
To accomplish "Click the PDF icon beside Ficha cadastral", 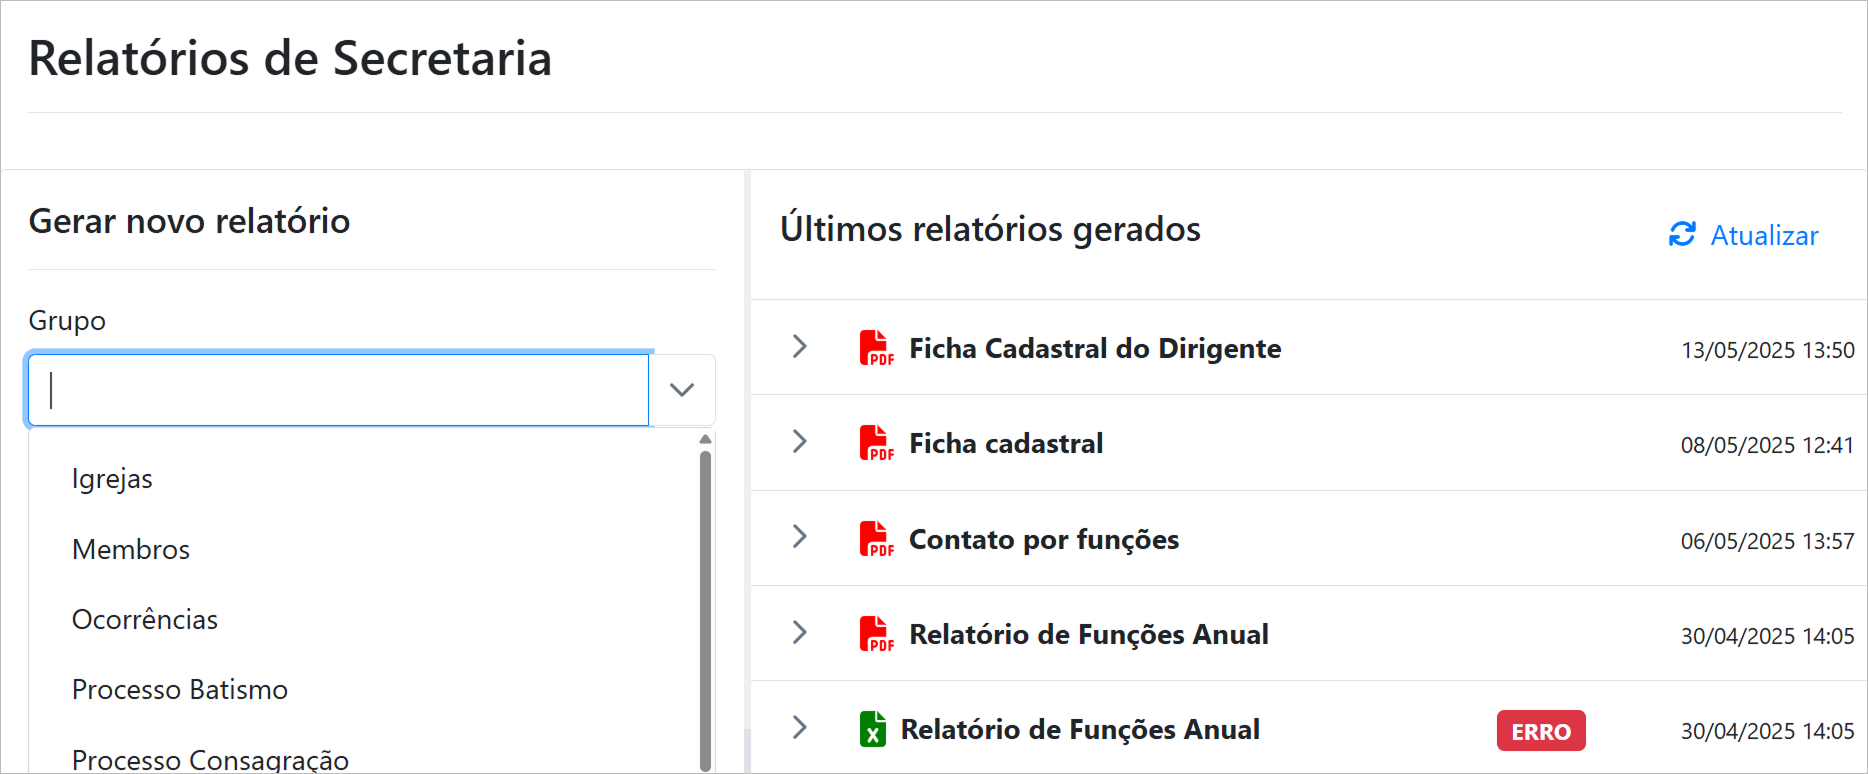I will click(x=875, y=443).
